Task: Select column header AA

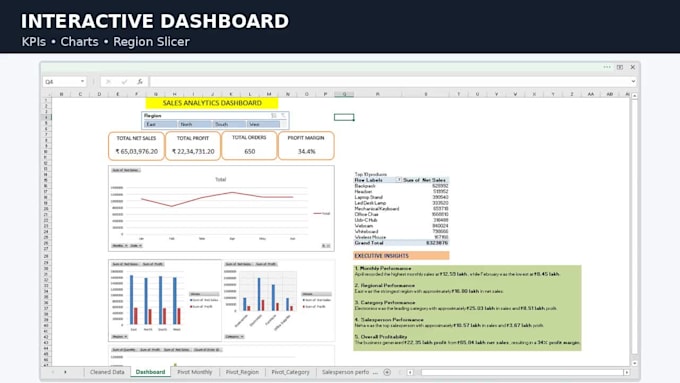Action: pyautogui.click(x=591, y=94)
